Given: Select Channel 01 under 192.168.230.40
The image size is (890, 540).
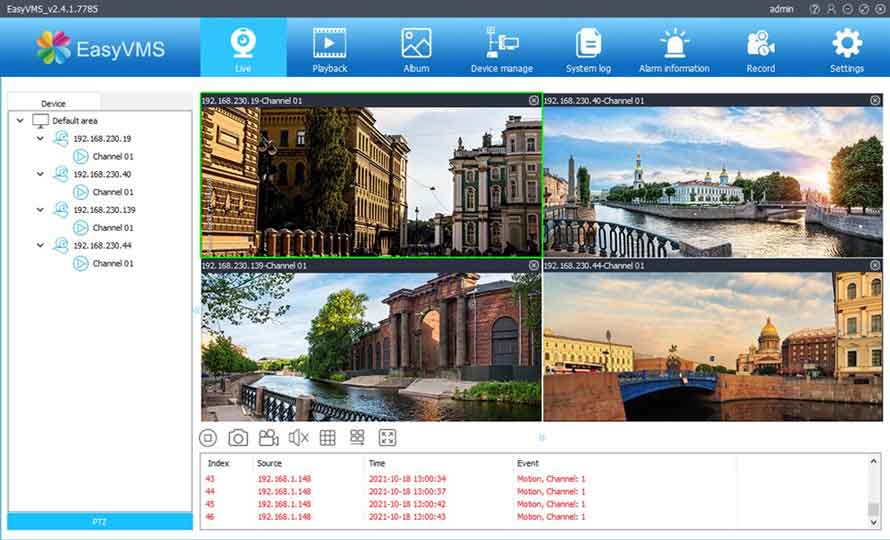Looking at the screenshot, I should (x=112, y=192).
